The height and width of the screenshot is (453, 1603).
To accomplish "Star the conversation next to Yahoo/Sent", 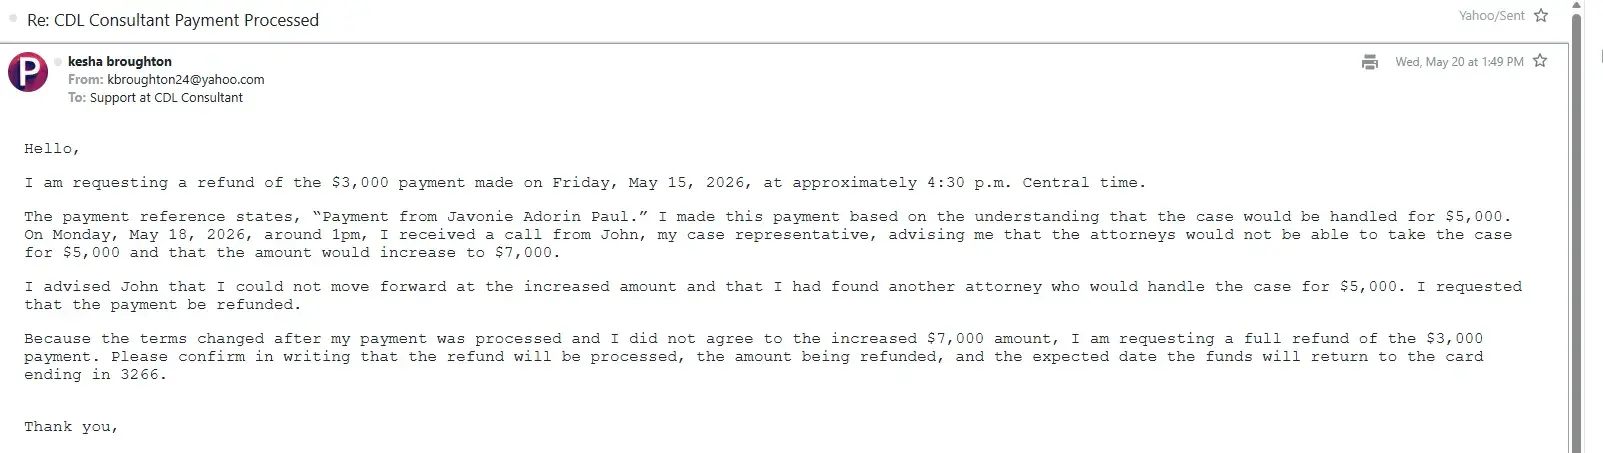I will pos(1541,15).
